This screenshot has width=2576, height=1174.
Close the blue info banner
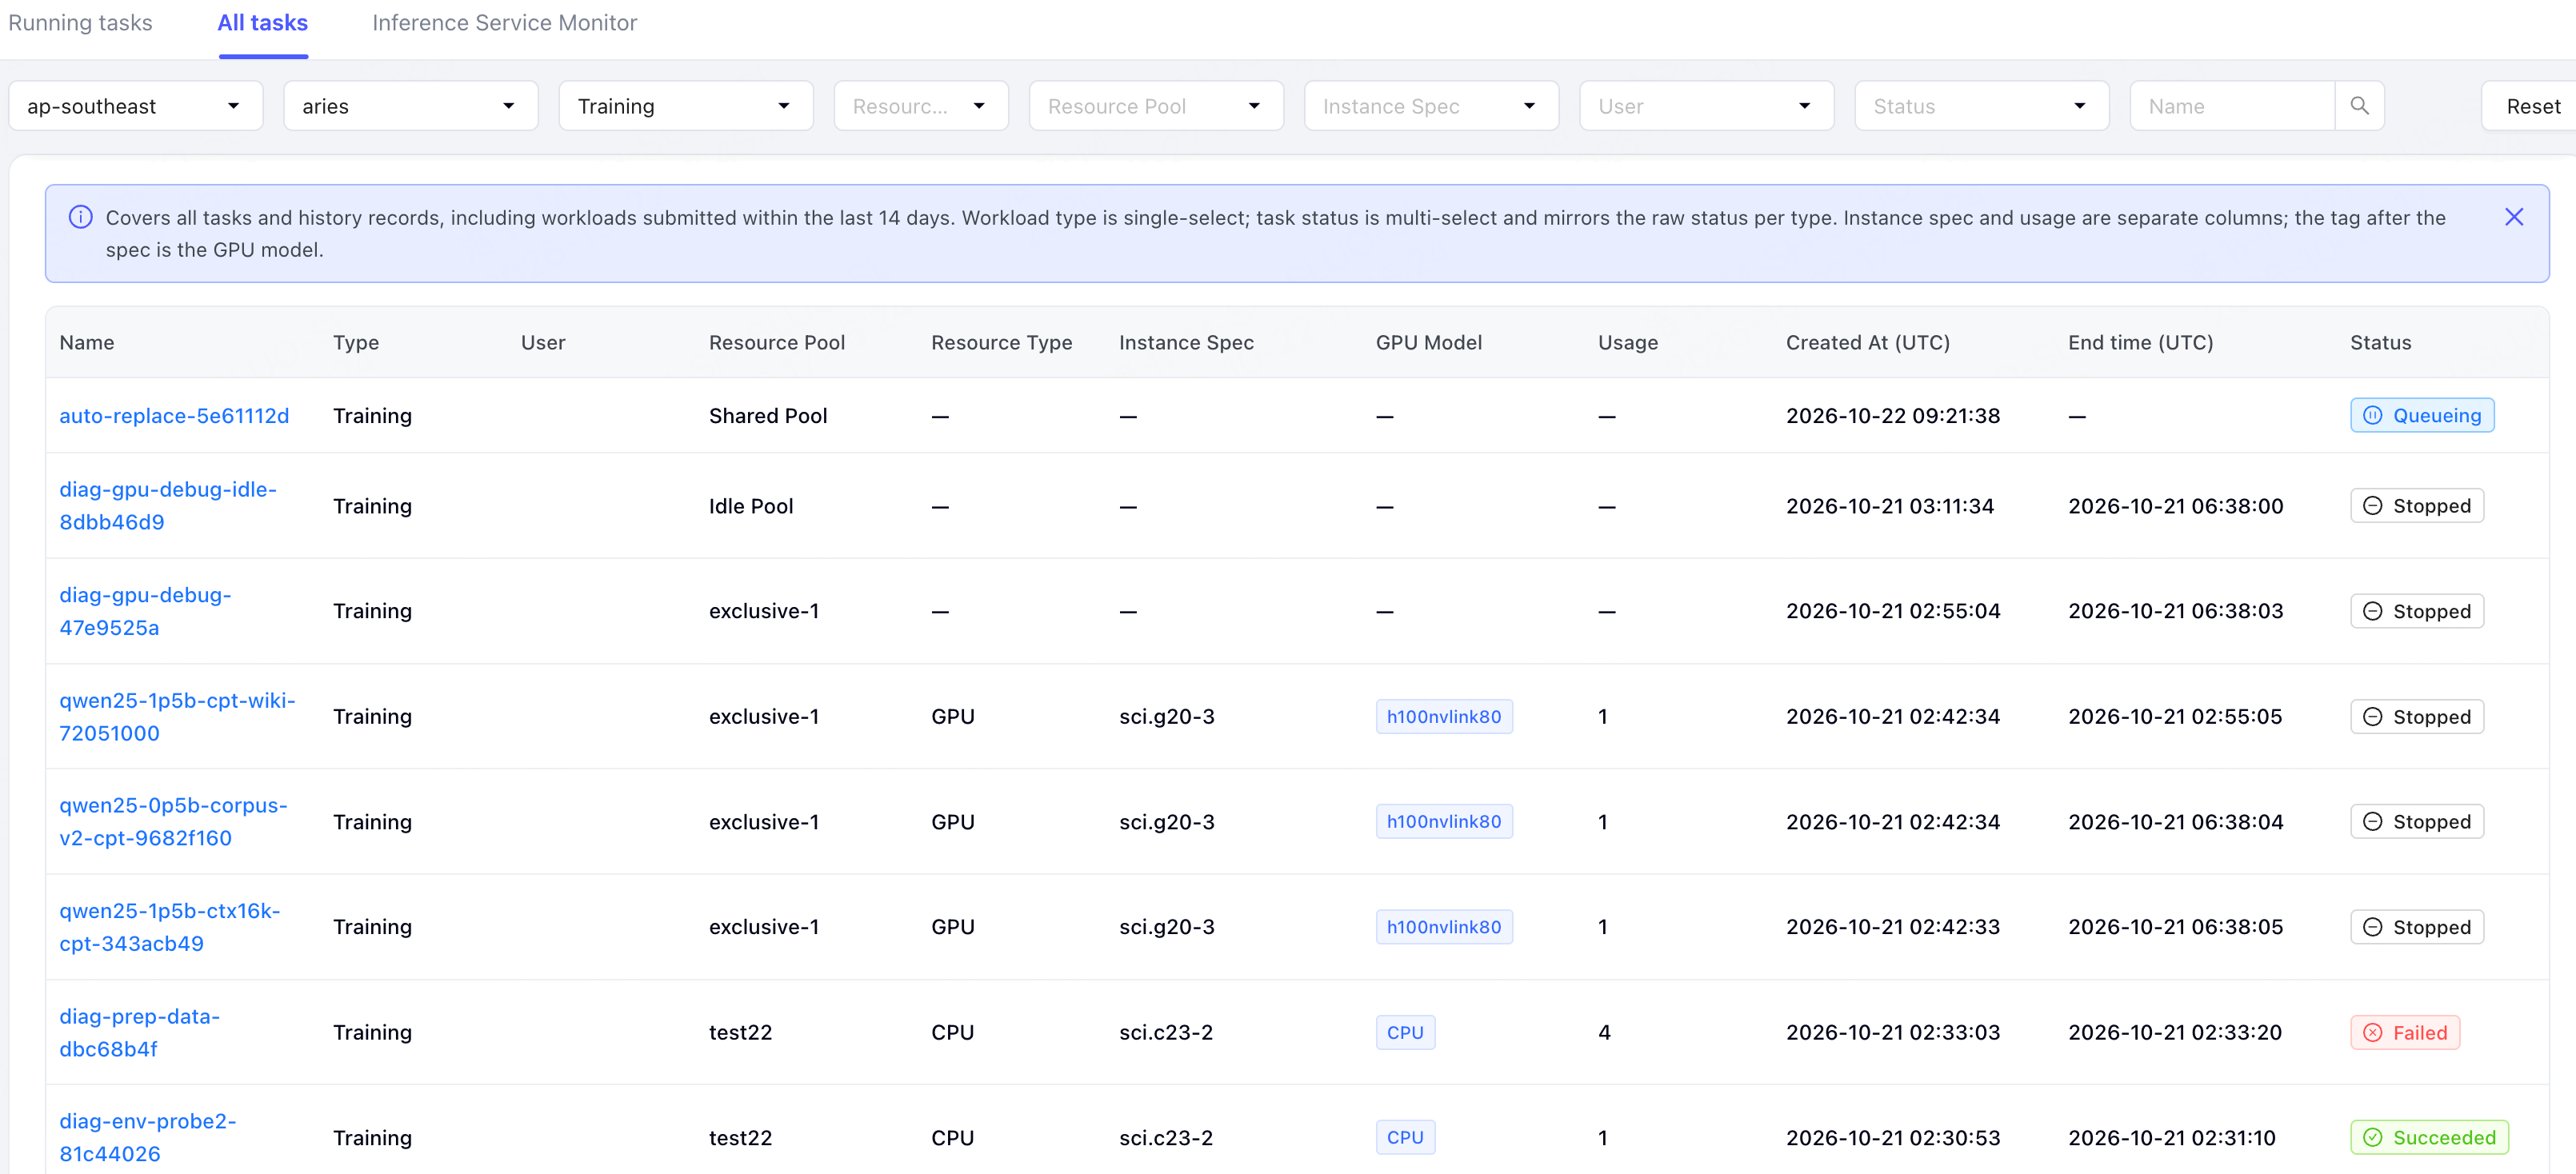(x=2513, y=217)
